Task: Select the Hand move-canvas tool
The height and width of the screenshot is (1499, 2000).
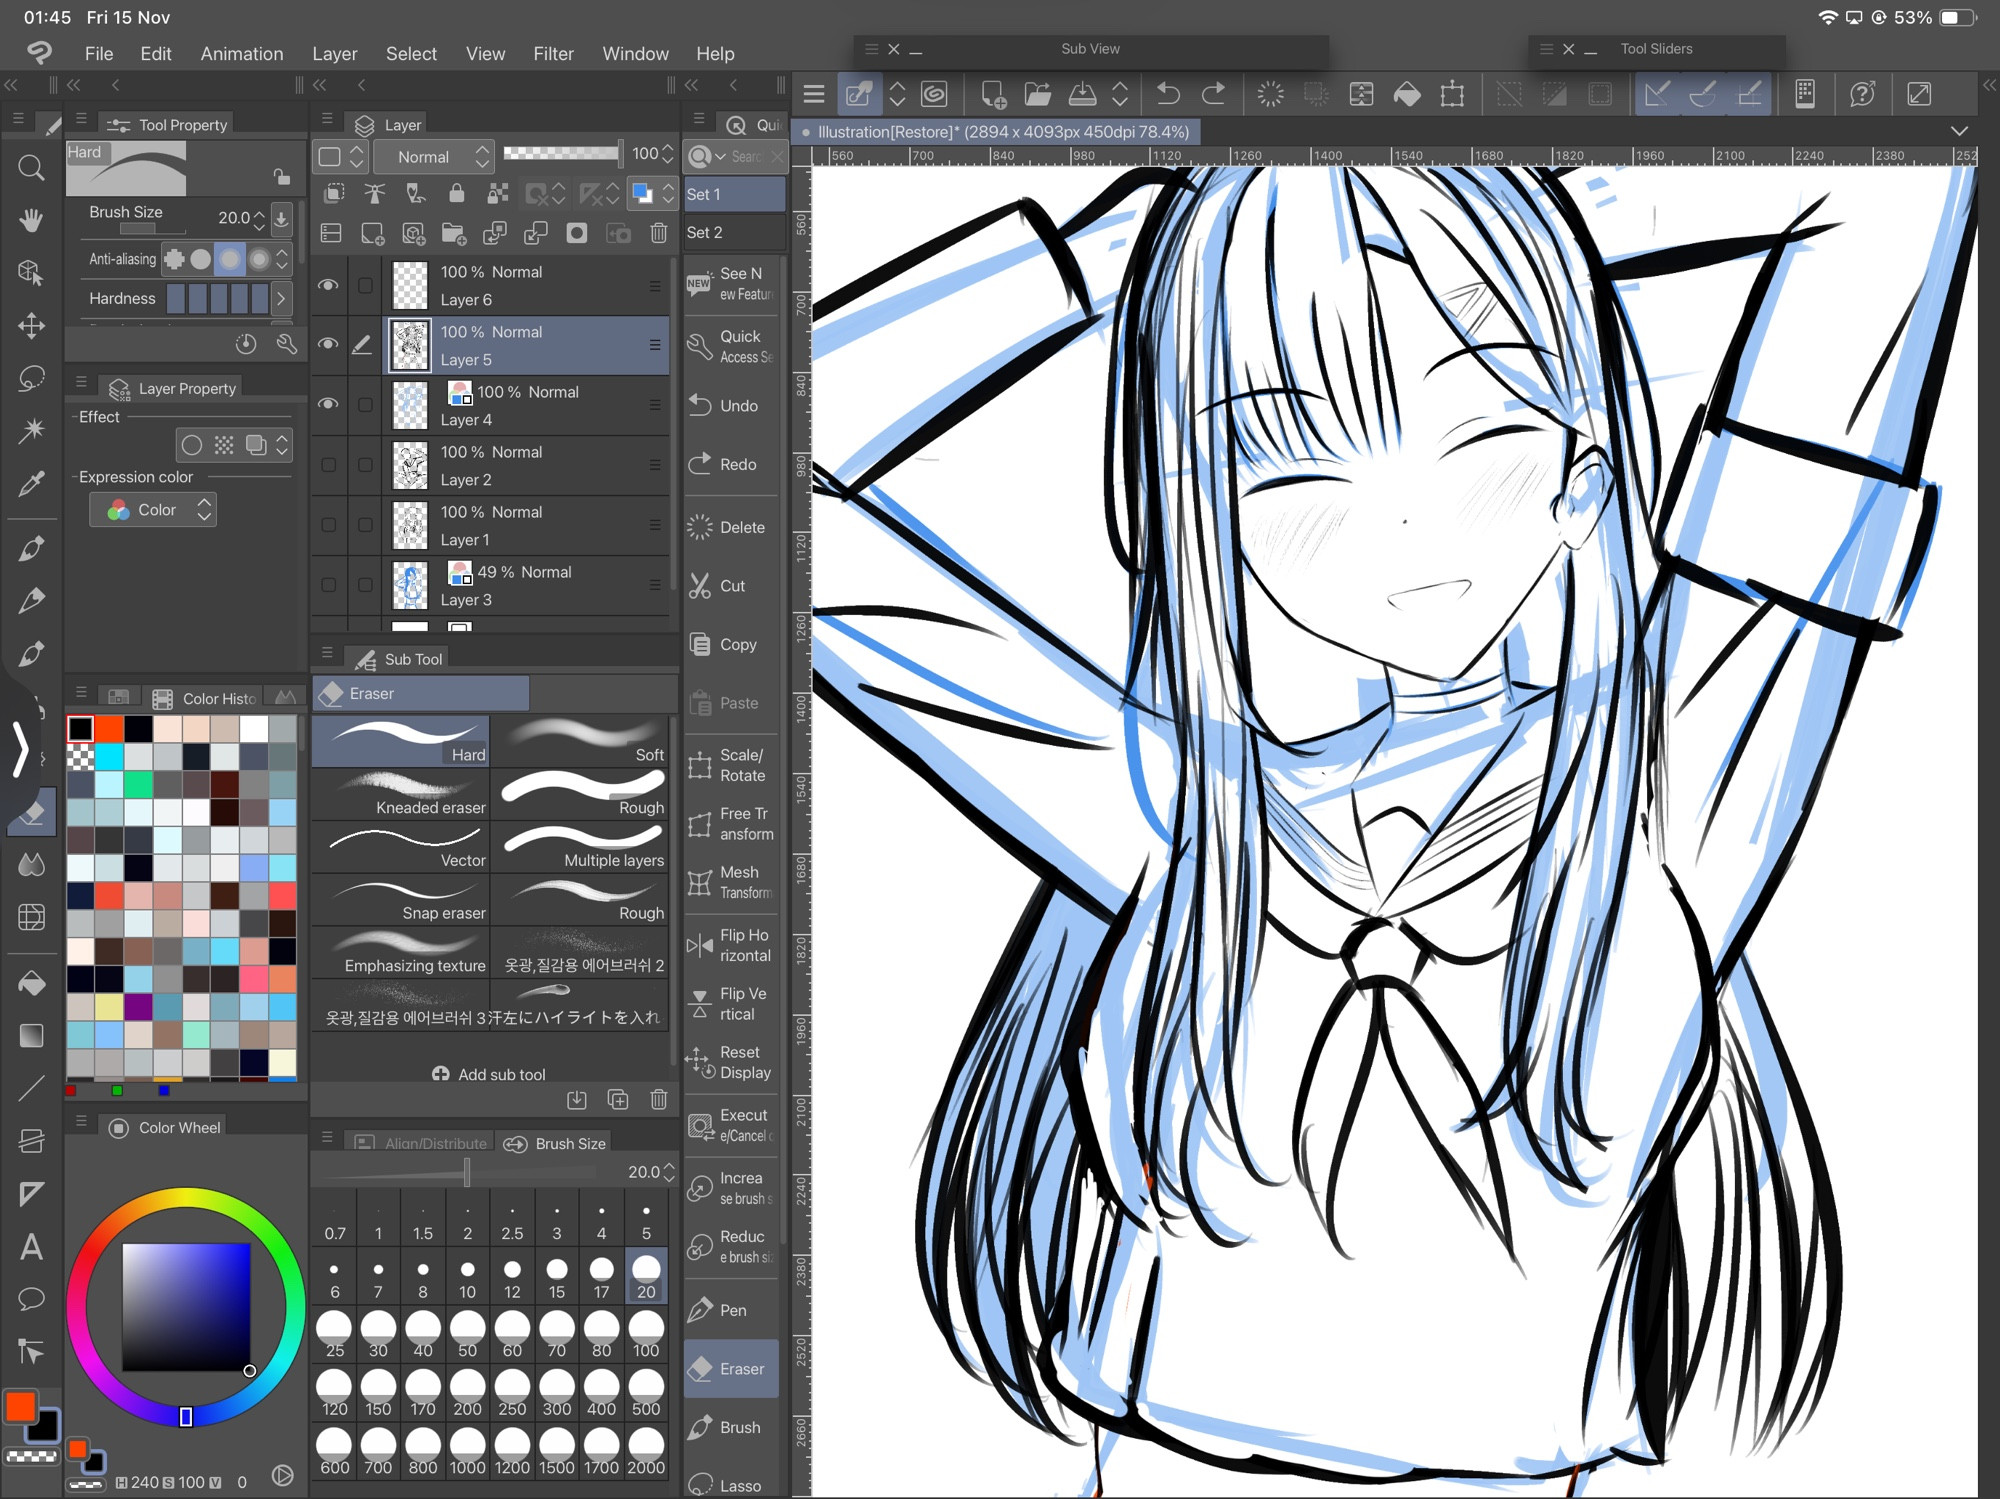Action: pyautogui.click(x=31, y=220)
